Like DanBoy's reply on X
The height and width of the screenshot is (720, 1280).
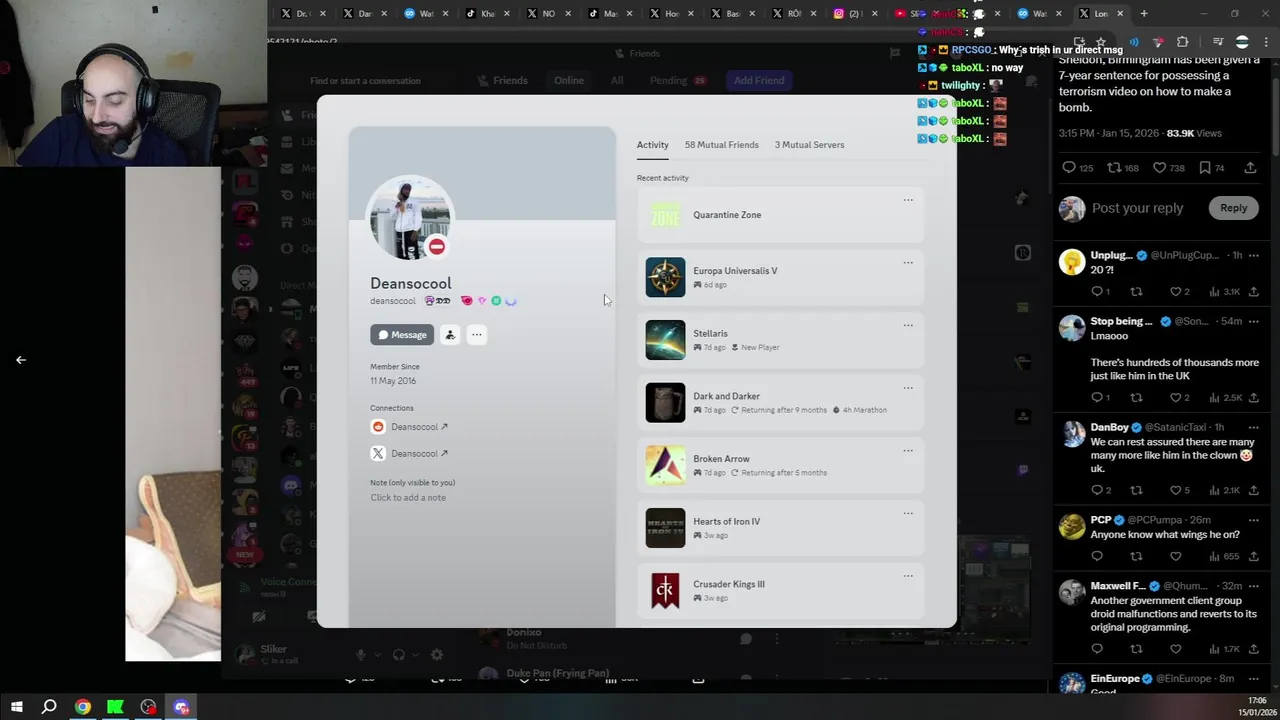(x=1175, y=491)
